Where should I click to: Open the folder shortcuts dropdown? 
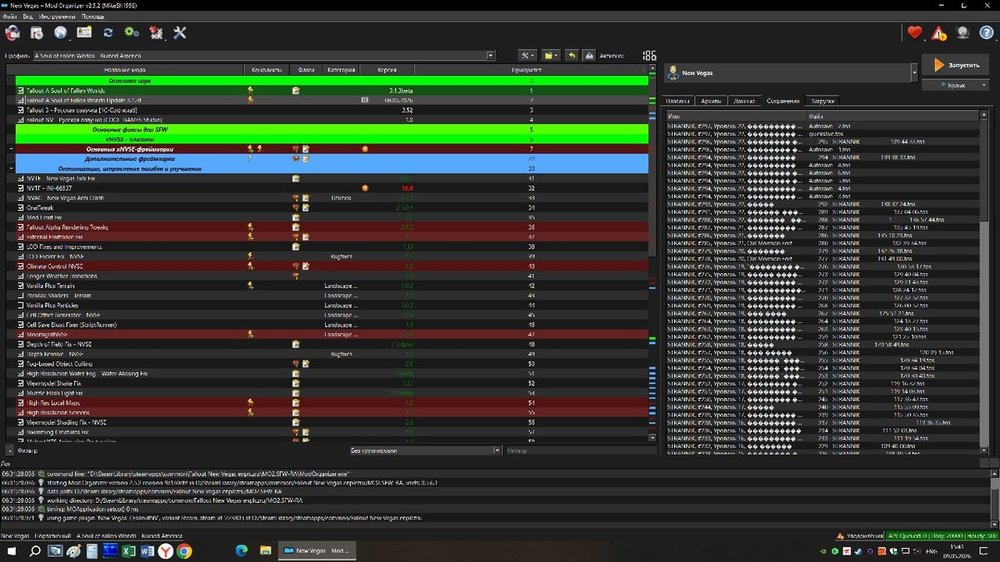click(551, 55)
